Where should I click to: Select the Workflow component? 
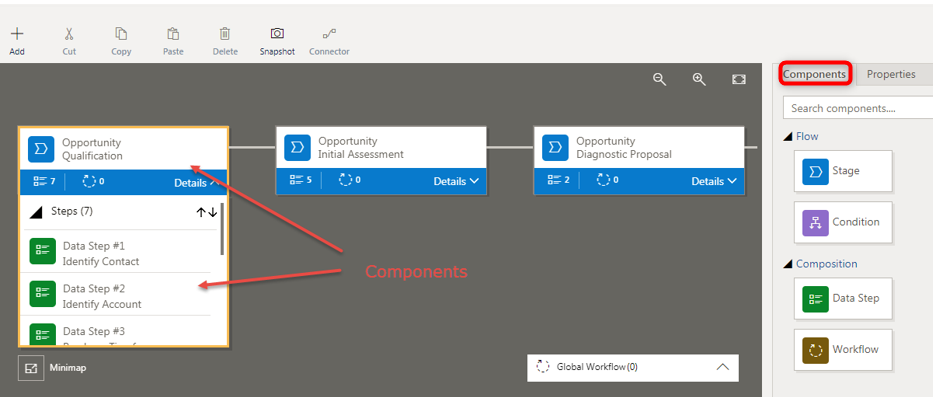[x=843, y=349]
